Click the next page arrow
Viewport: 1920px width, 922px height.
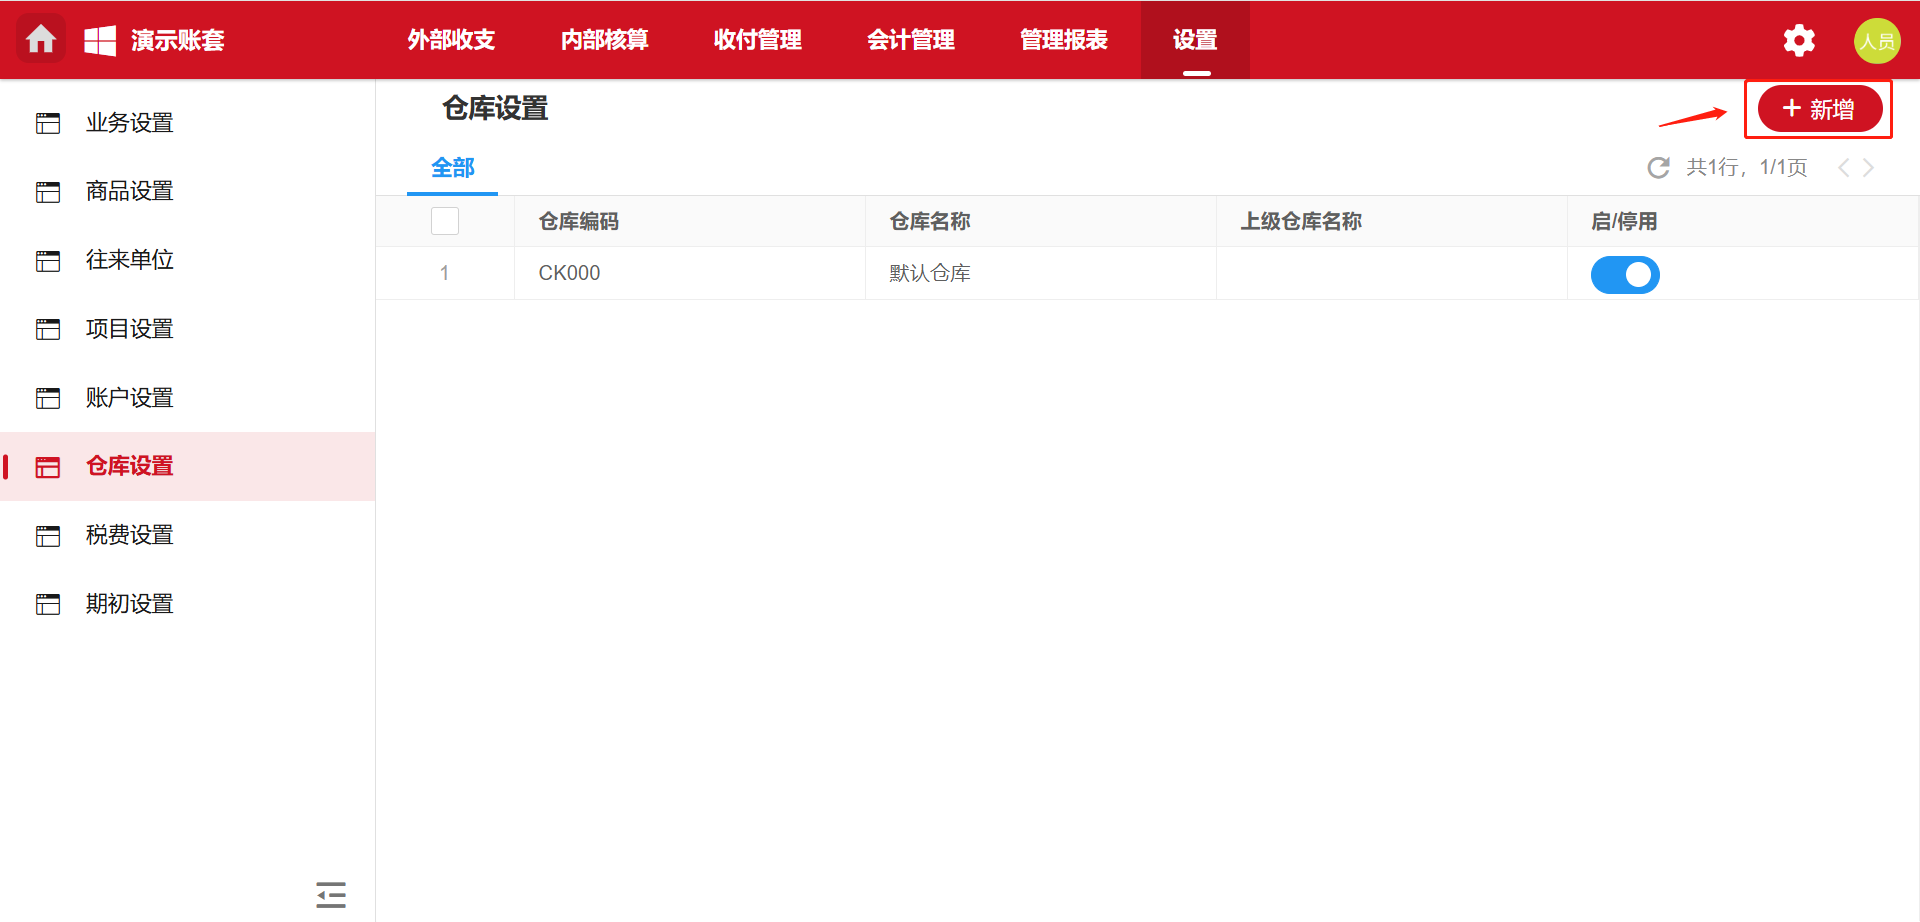(x=1868, y=167)
